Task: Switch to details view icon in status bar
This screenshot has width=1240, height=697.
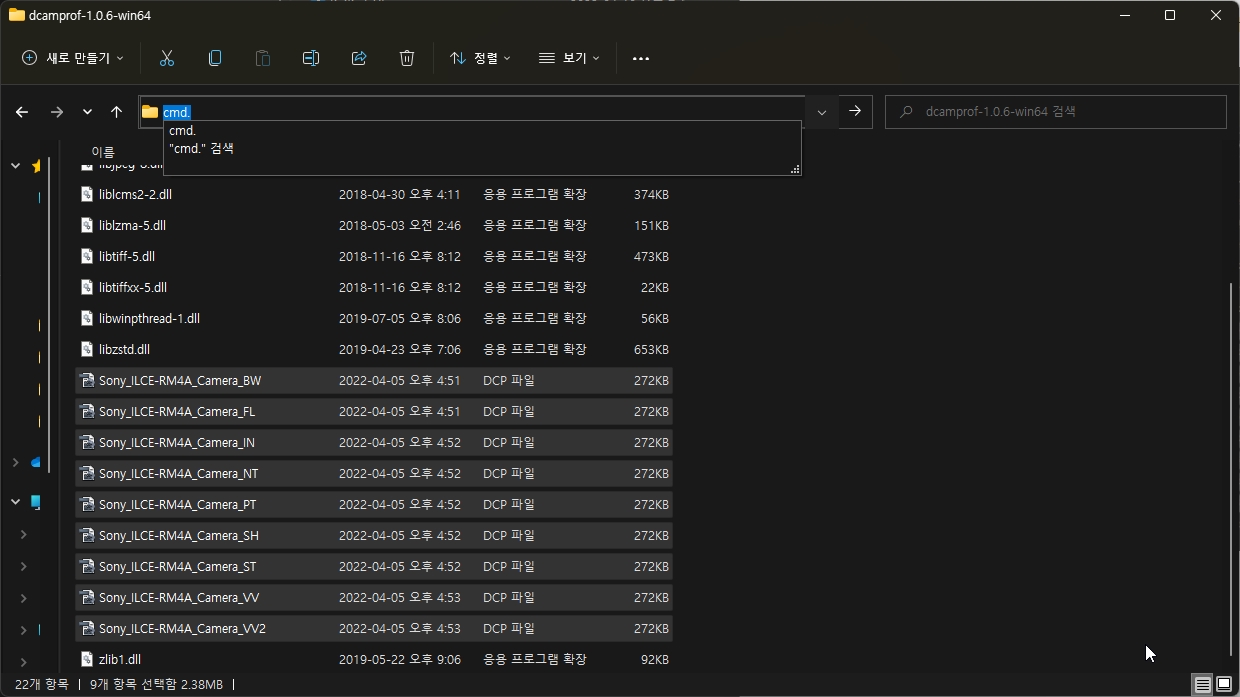Action: [1203, 685]
